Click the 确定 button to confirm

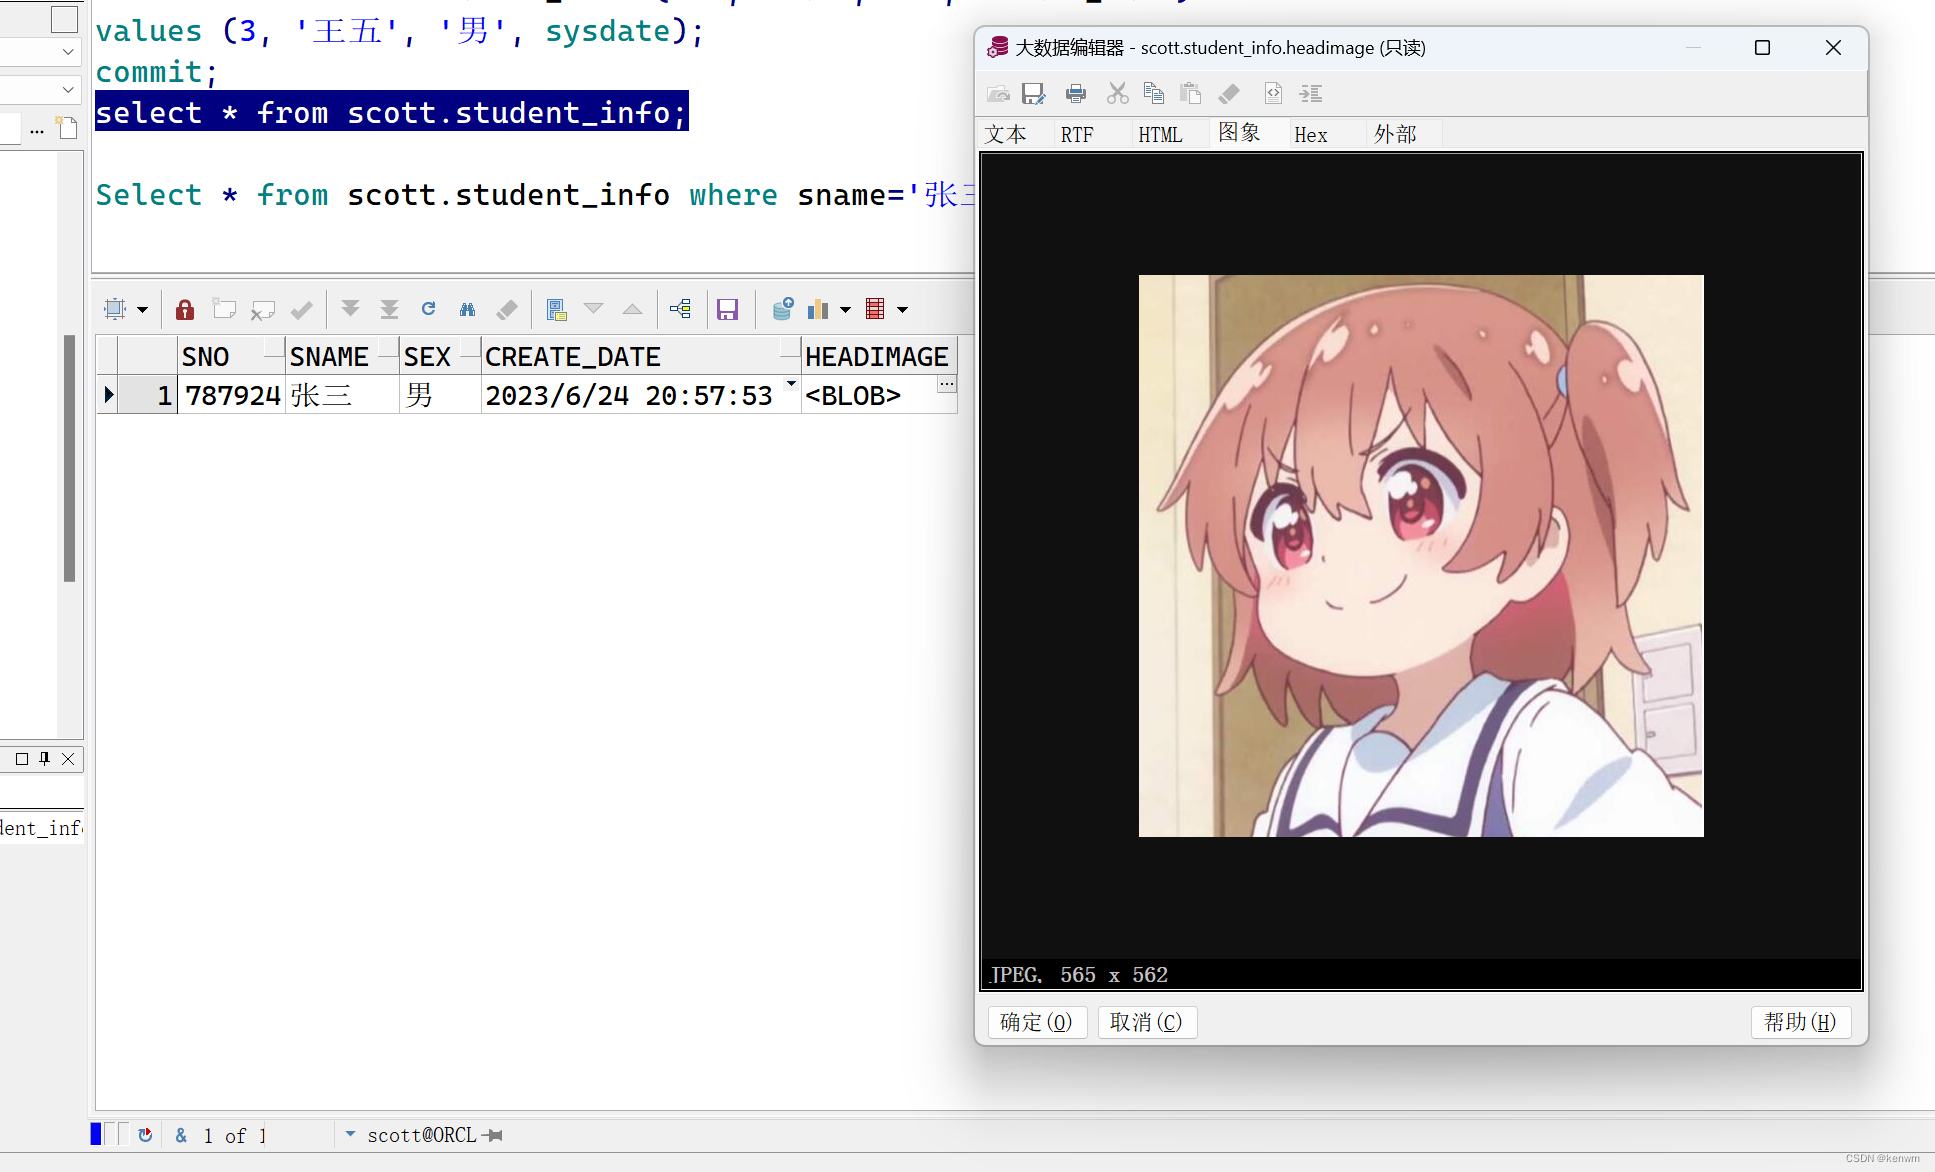click(1037, 1022)
